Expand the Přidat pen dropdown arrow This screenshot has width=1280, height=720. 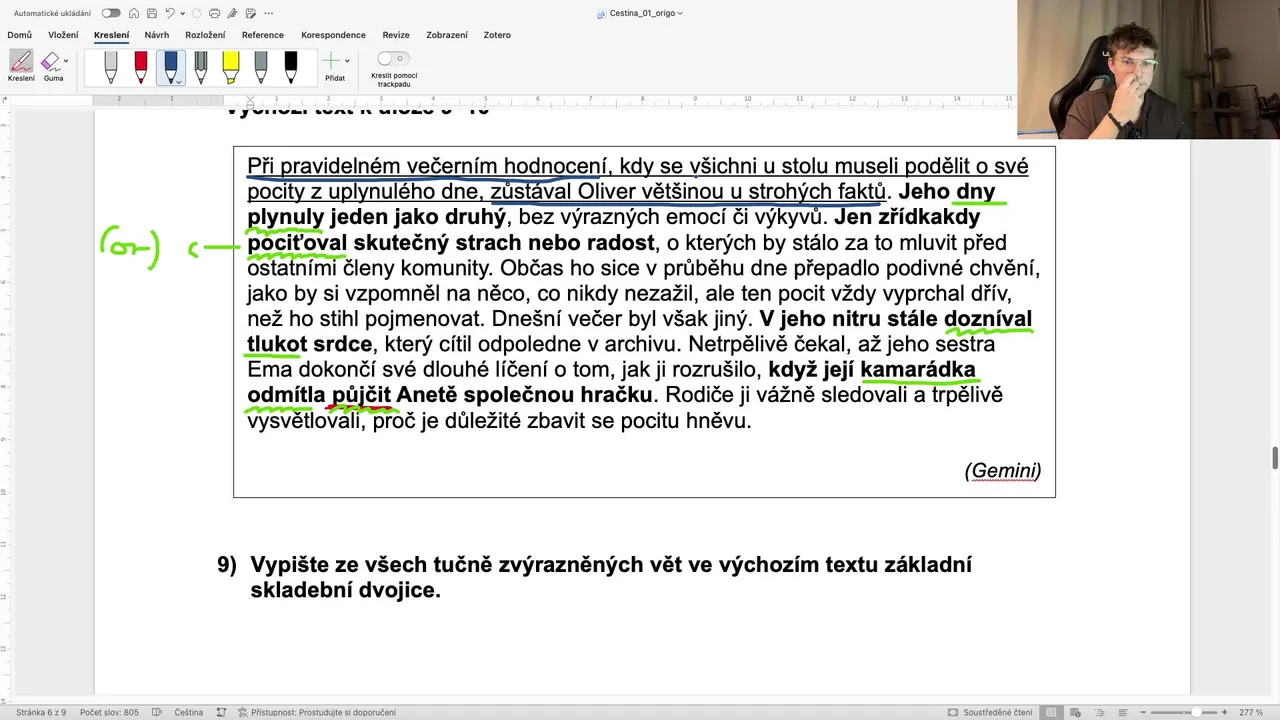[347, 61]
